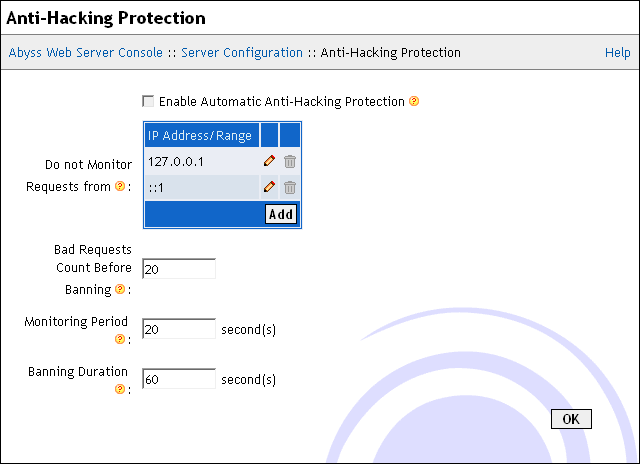Delete the 127.0.0.1 entry with trash icon

pyautogui.click(x=290, y=160)
